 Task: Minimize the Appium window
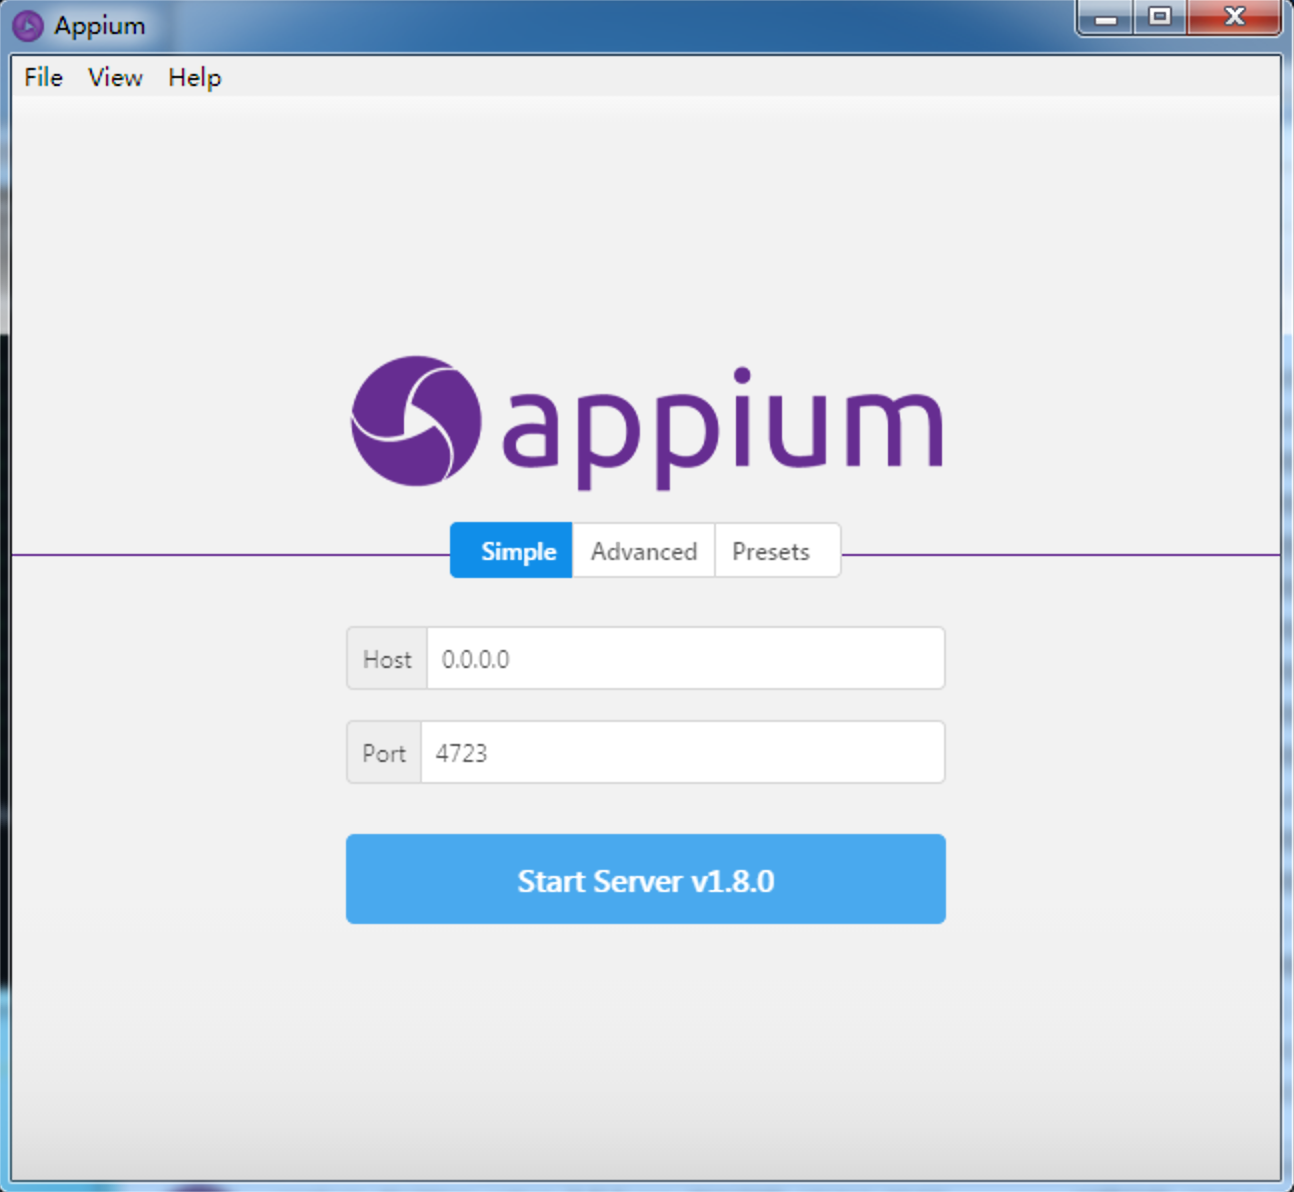click(1105, 17)
